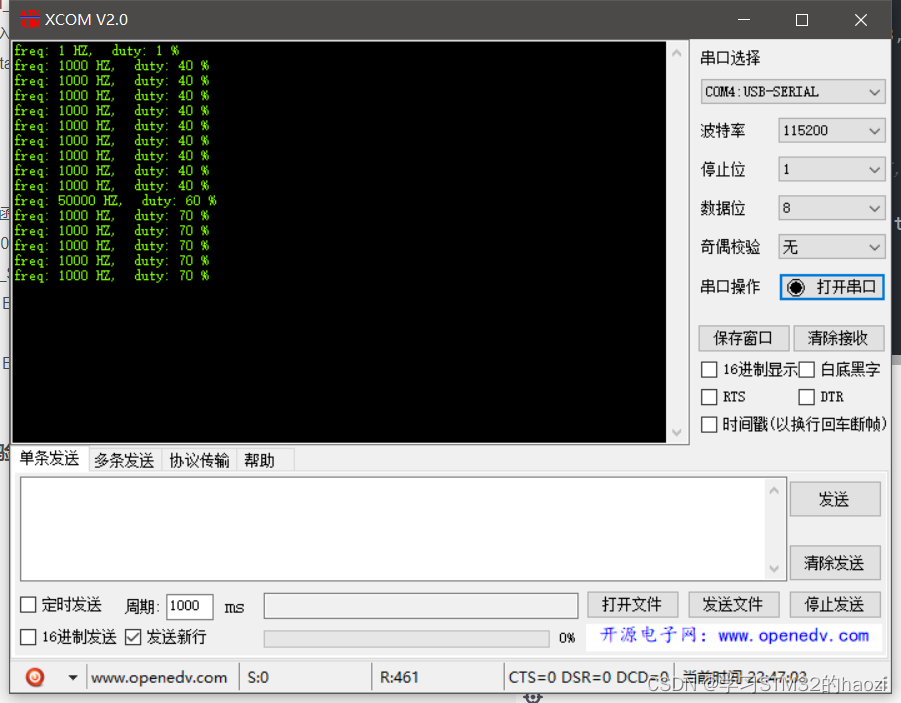Click the first line freq 1 HZ

click(x=97, y=51)
